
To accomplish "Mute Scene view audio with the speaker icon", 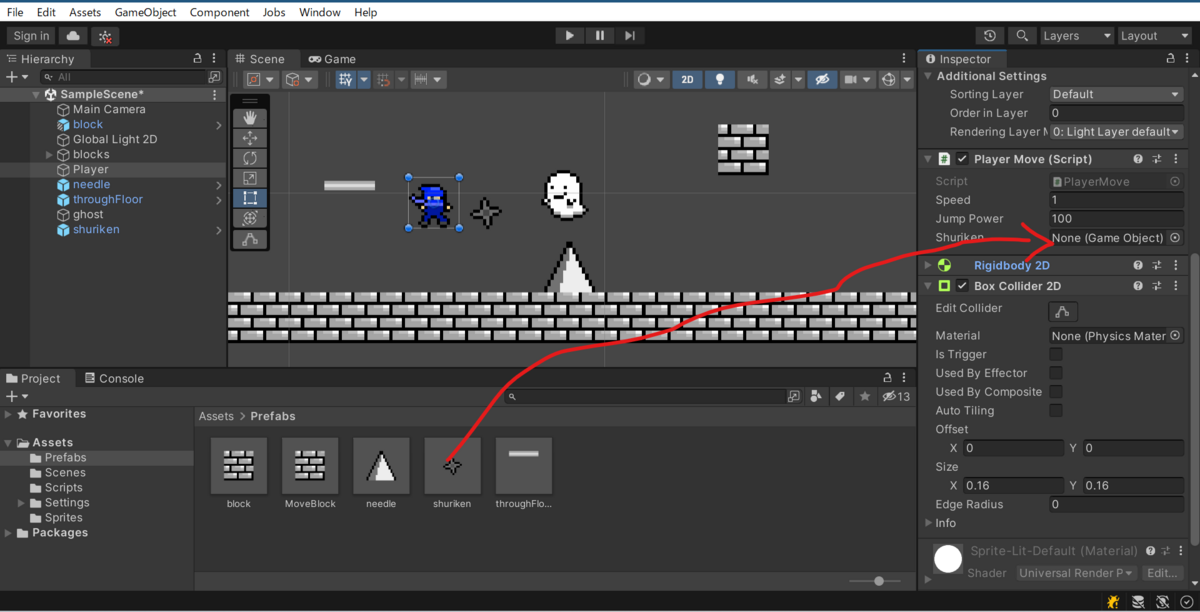I will pyautogui.click(x=753, y=79).
